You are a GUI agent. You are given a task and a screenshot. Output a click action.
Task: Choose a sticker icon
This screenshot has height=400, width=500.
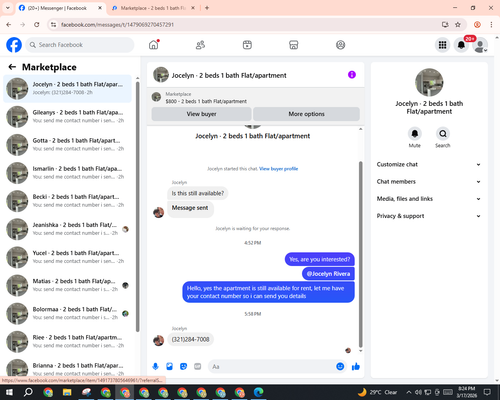pyautogui.click(x=183, y=367)
